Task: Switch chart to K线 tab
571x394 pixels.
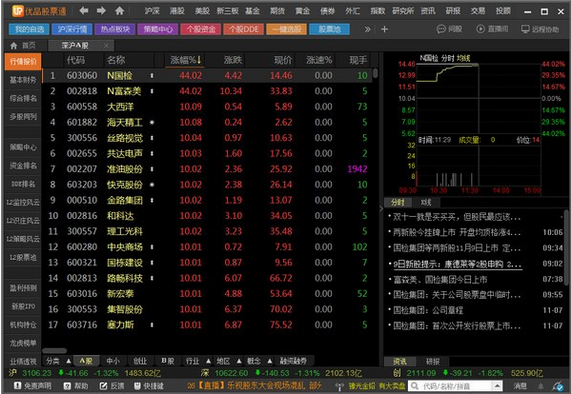Action: click(426, 202)
